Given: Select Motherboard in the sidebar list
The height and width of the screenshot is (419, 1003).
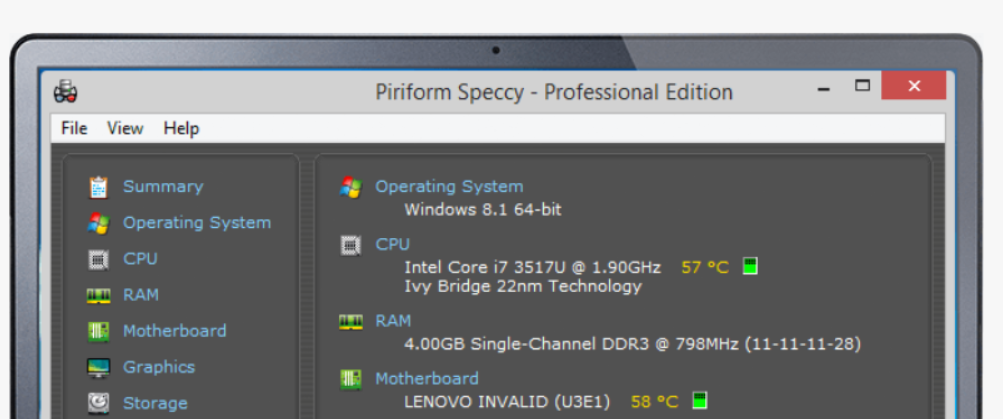Looking at the screenshot, I should coord(175,331).
